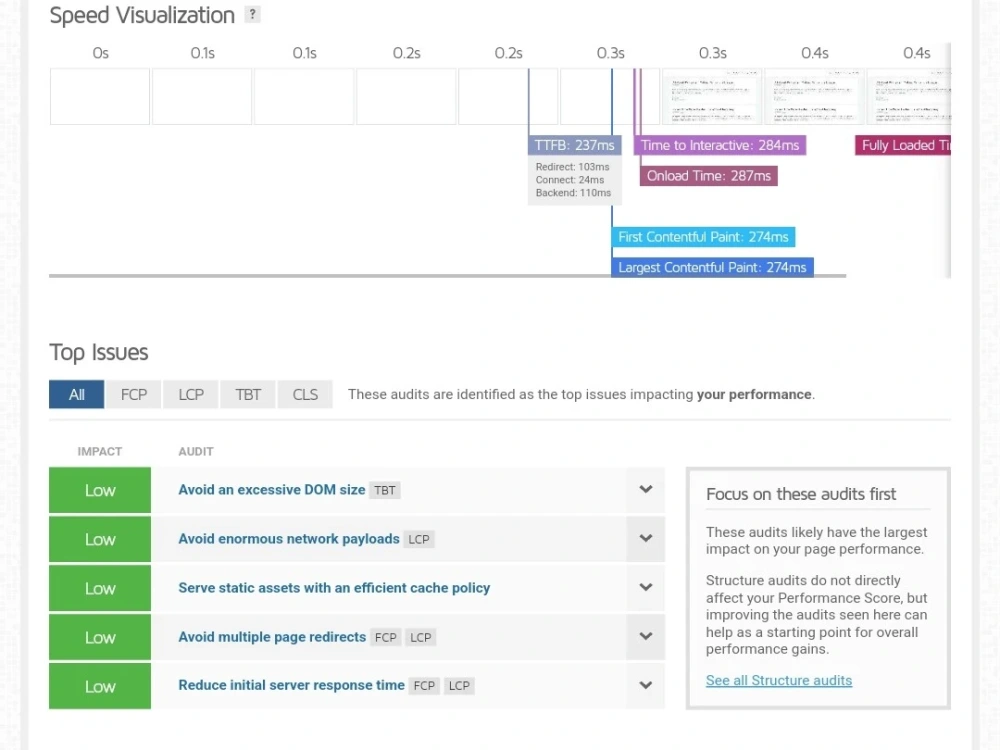Click the First Contentful Paint: 274ms label
Viewport: 1000px width, 750px height.
pos(703,237)
